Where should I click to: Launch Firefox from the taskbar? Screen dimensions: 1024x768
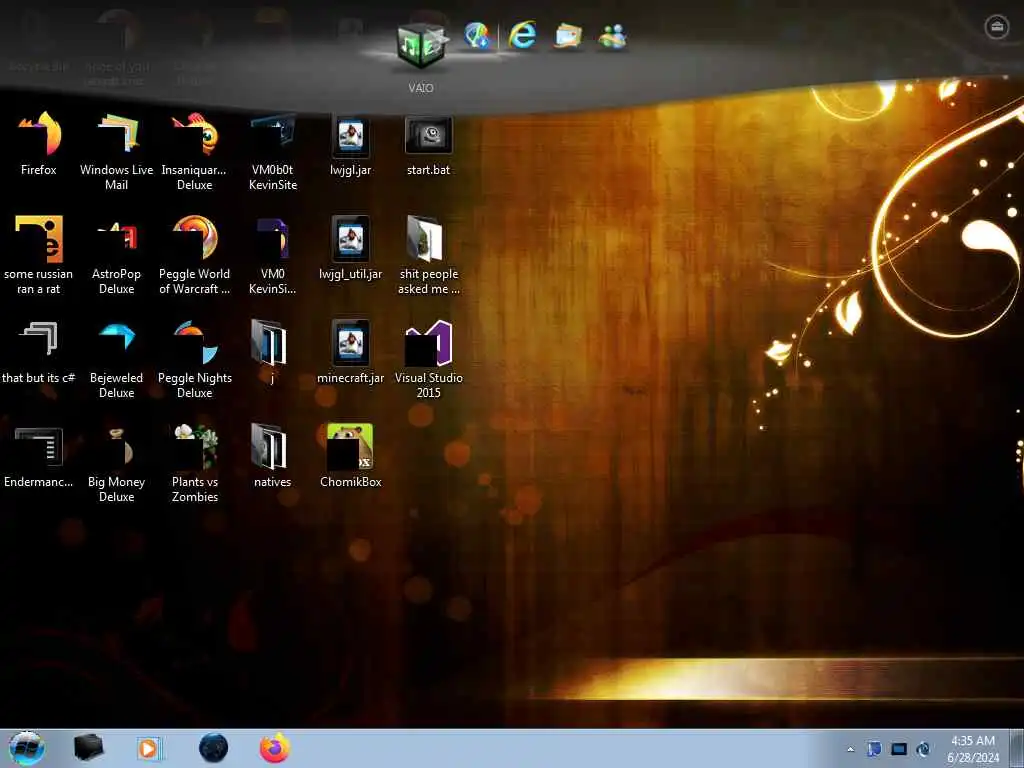(x=275, y=748)
